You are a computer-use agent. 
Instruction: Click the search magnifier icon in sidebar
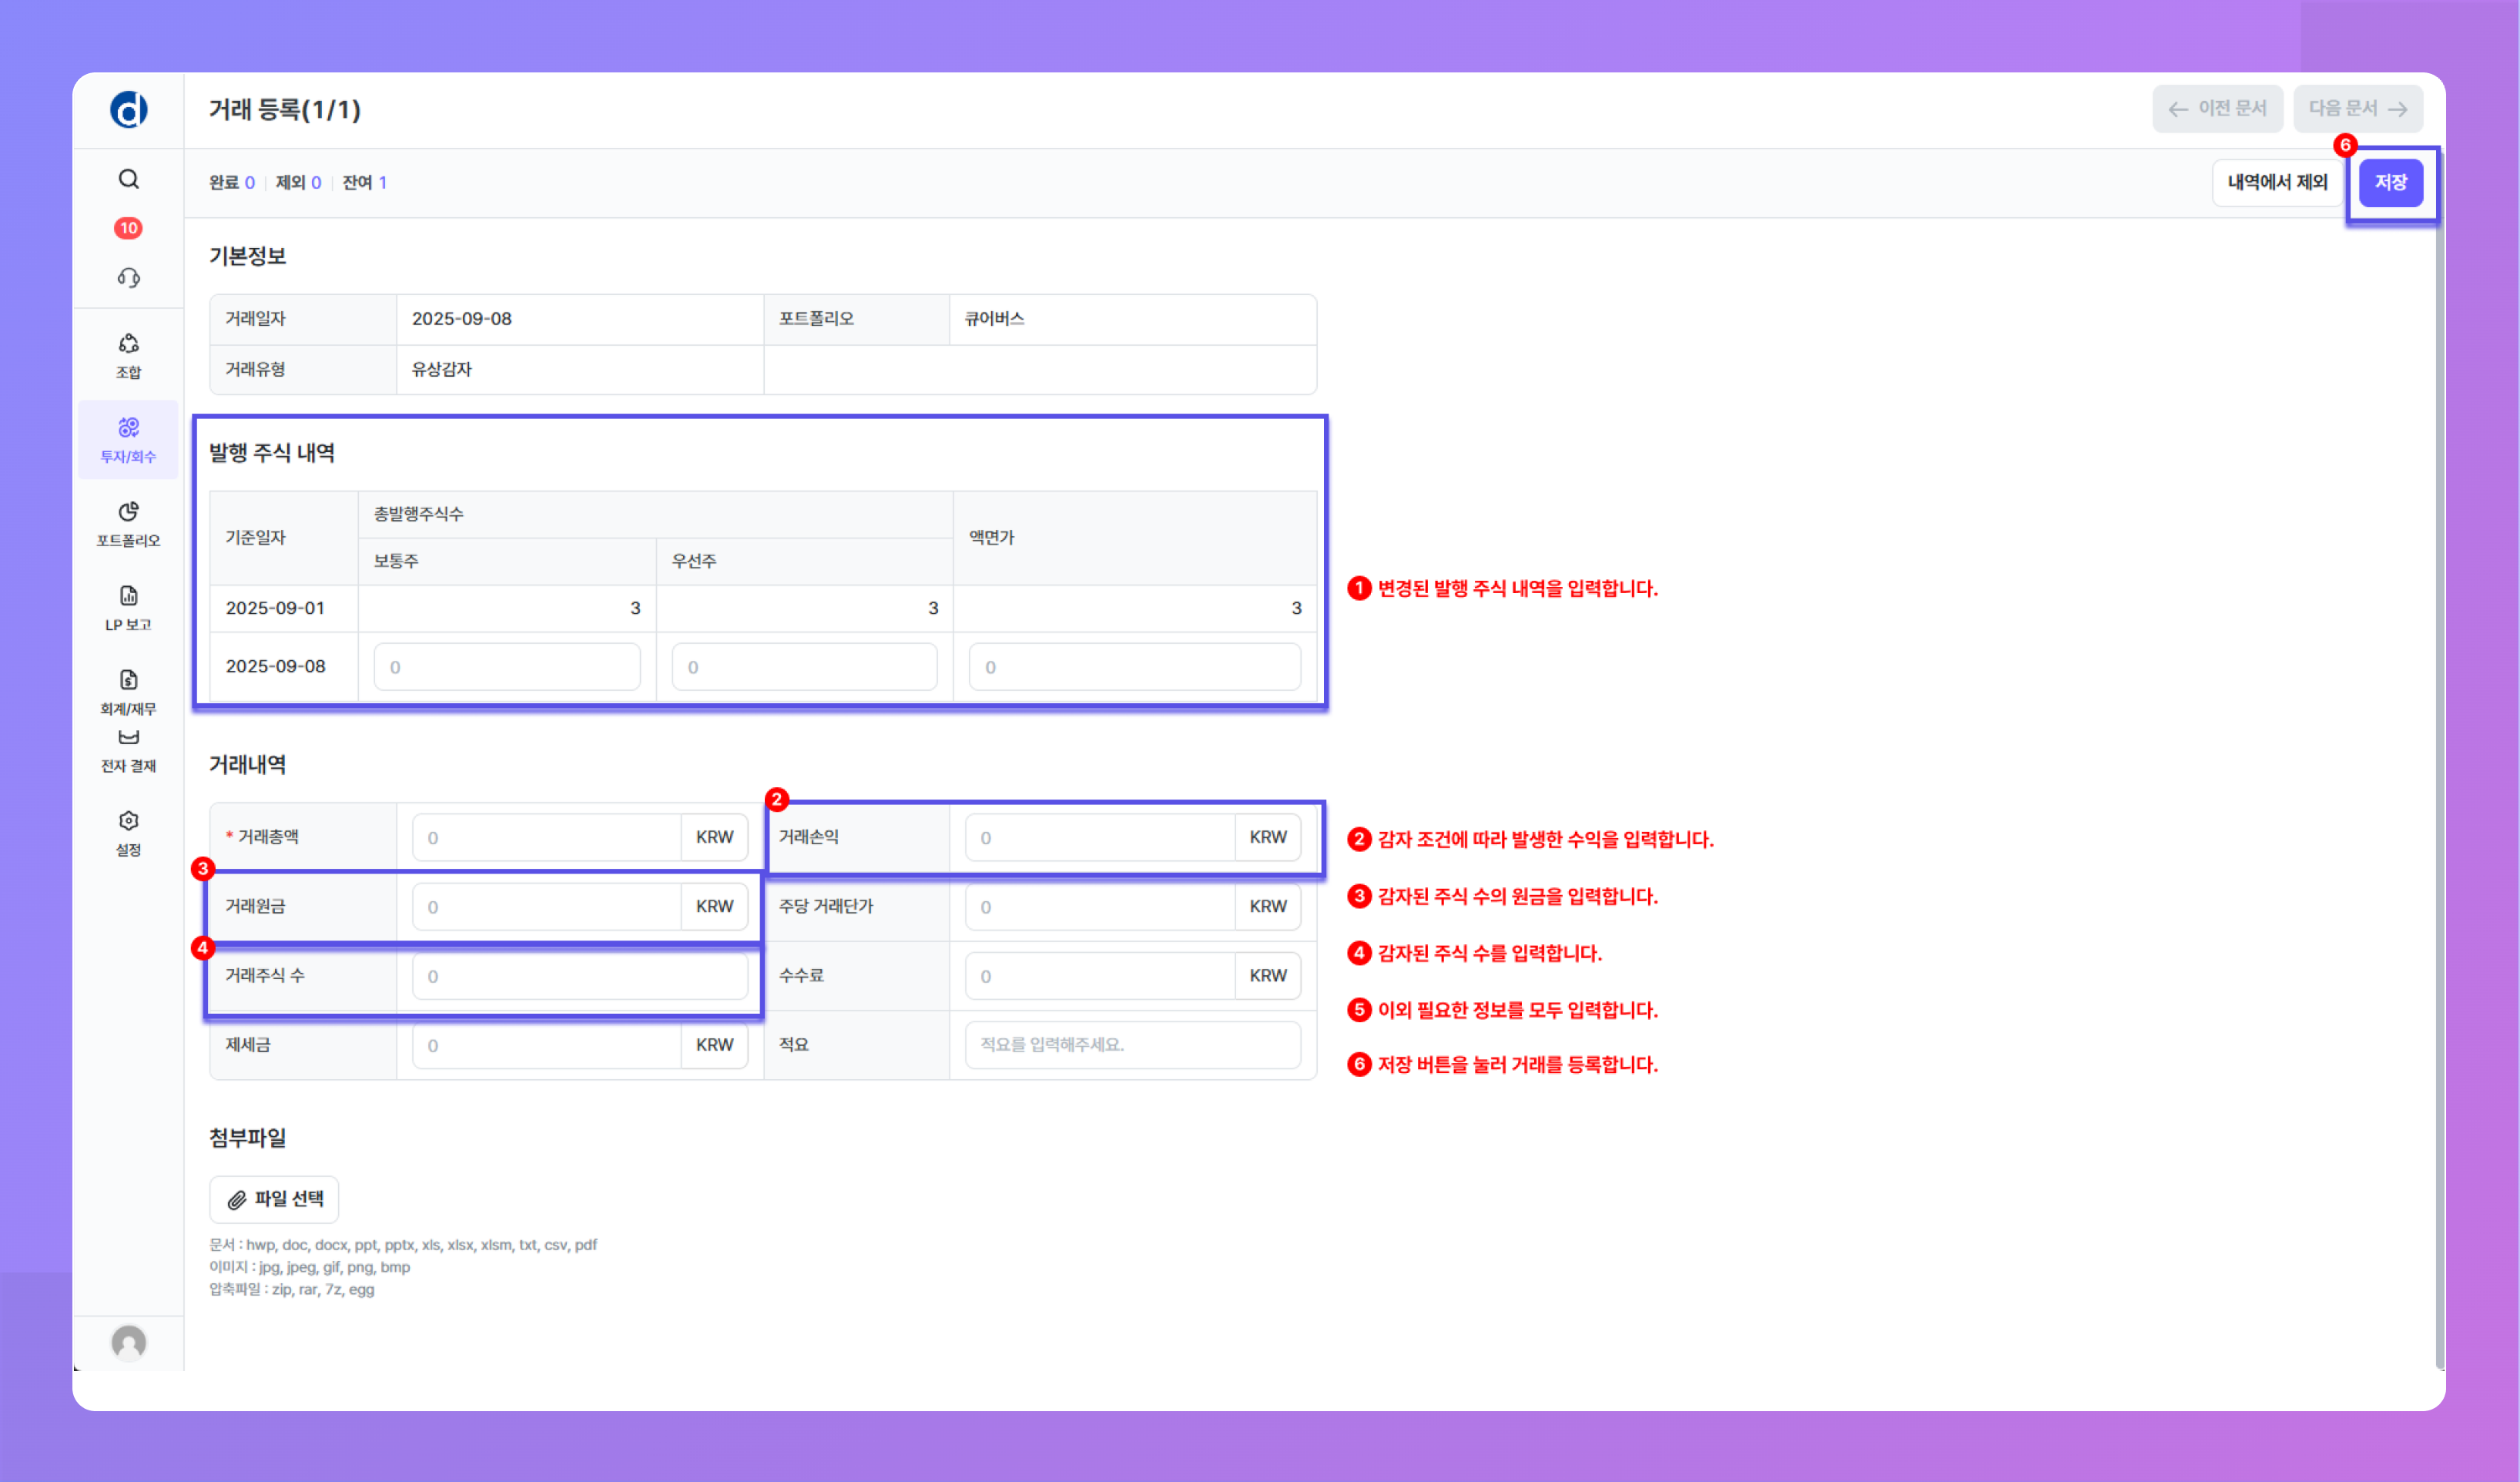click(x=128, y=179)
